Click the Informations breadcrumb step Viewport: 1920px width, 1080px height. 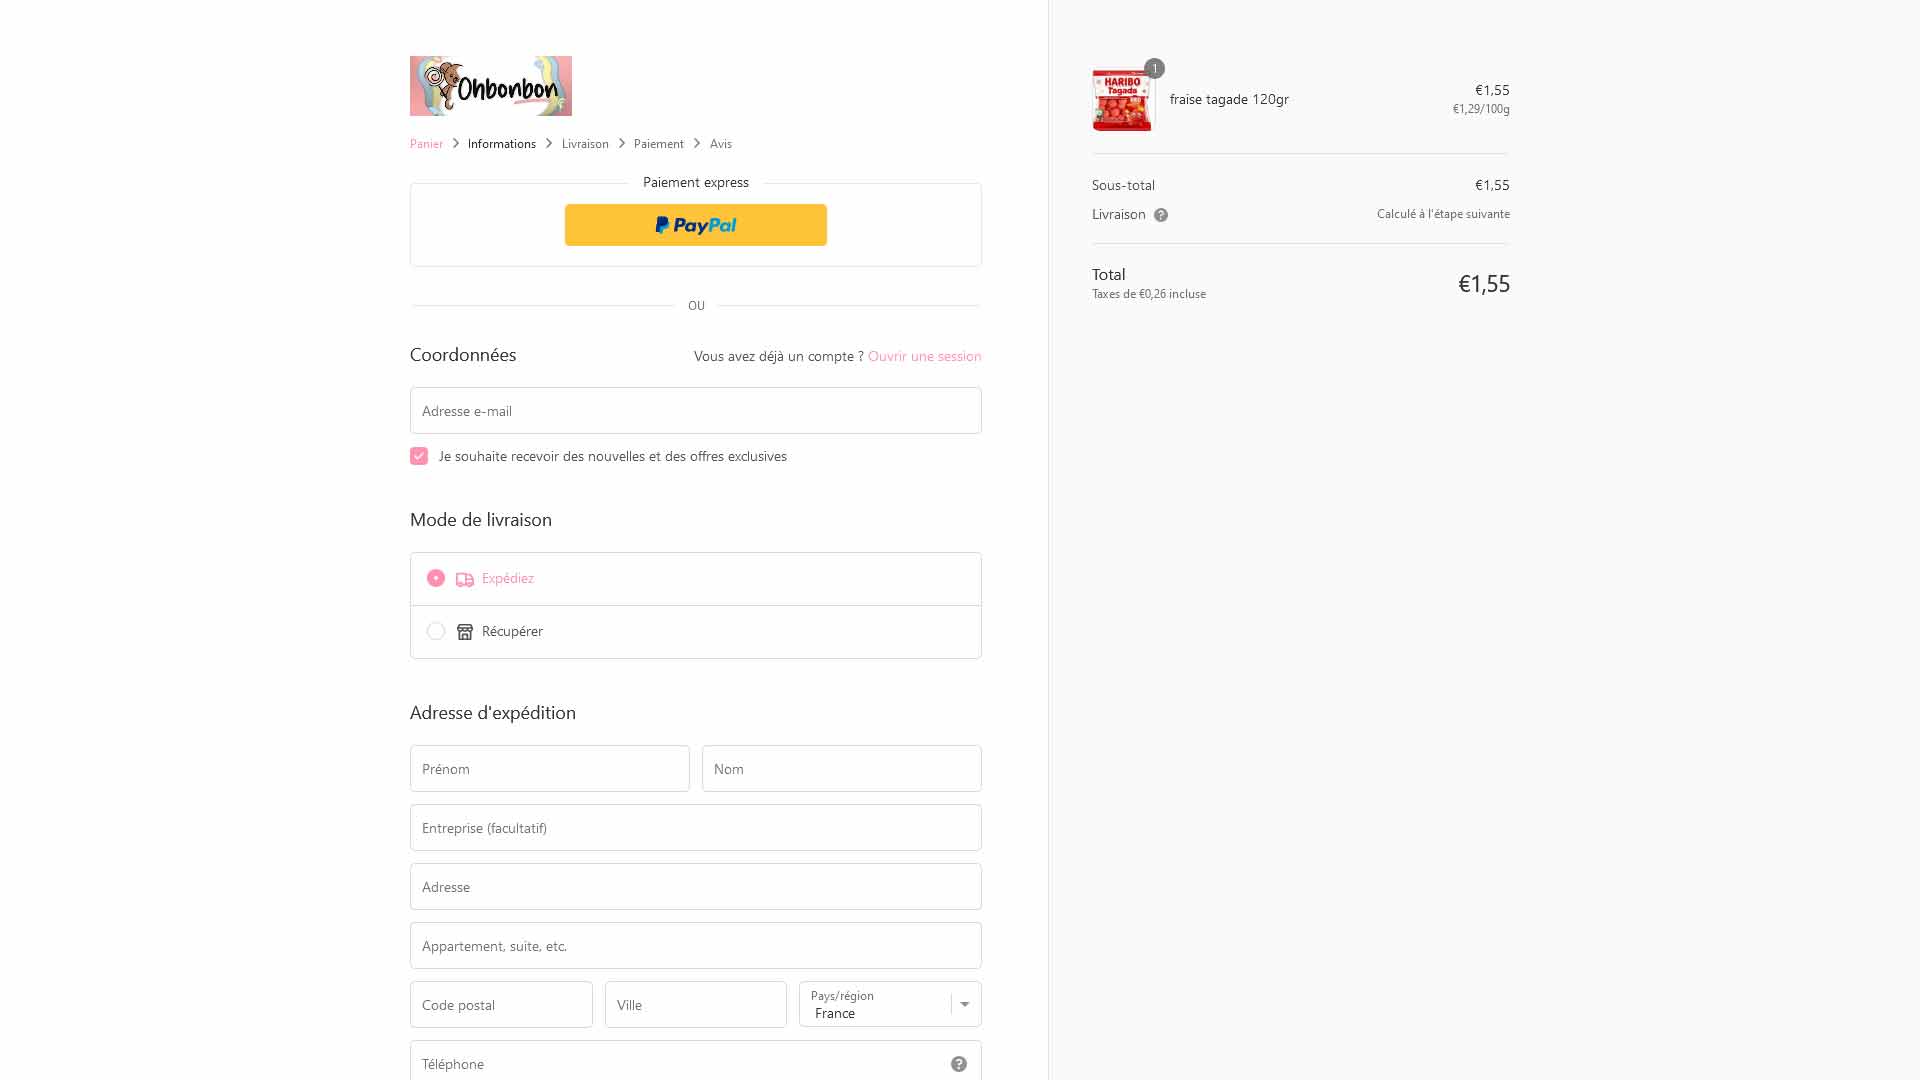tap(502, 144)
